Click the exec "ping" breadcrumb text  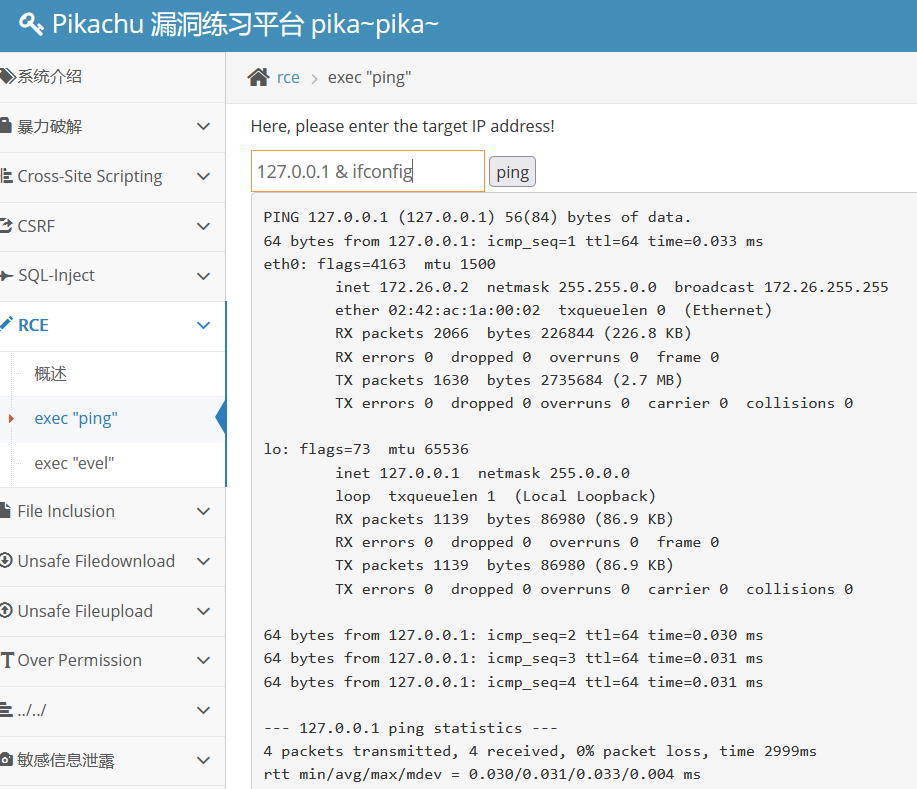[370, 77]
